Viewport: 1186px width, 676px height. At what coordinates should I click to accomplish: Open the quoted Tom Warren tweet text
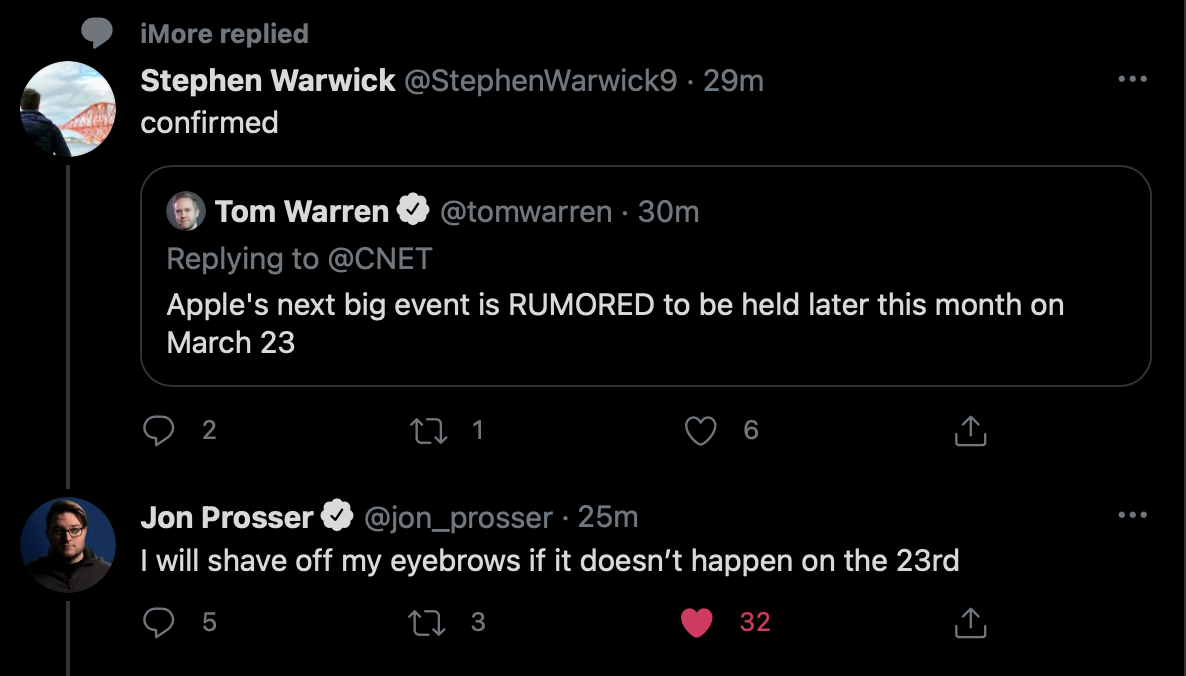(615, 324)
